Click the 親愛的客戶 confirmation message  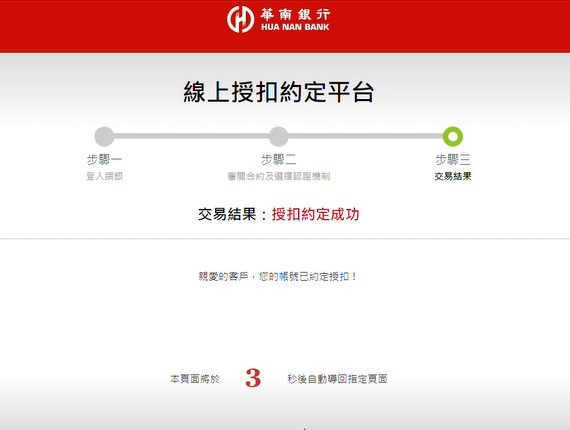coord(278,277)
